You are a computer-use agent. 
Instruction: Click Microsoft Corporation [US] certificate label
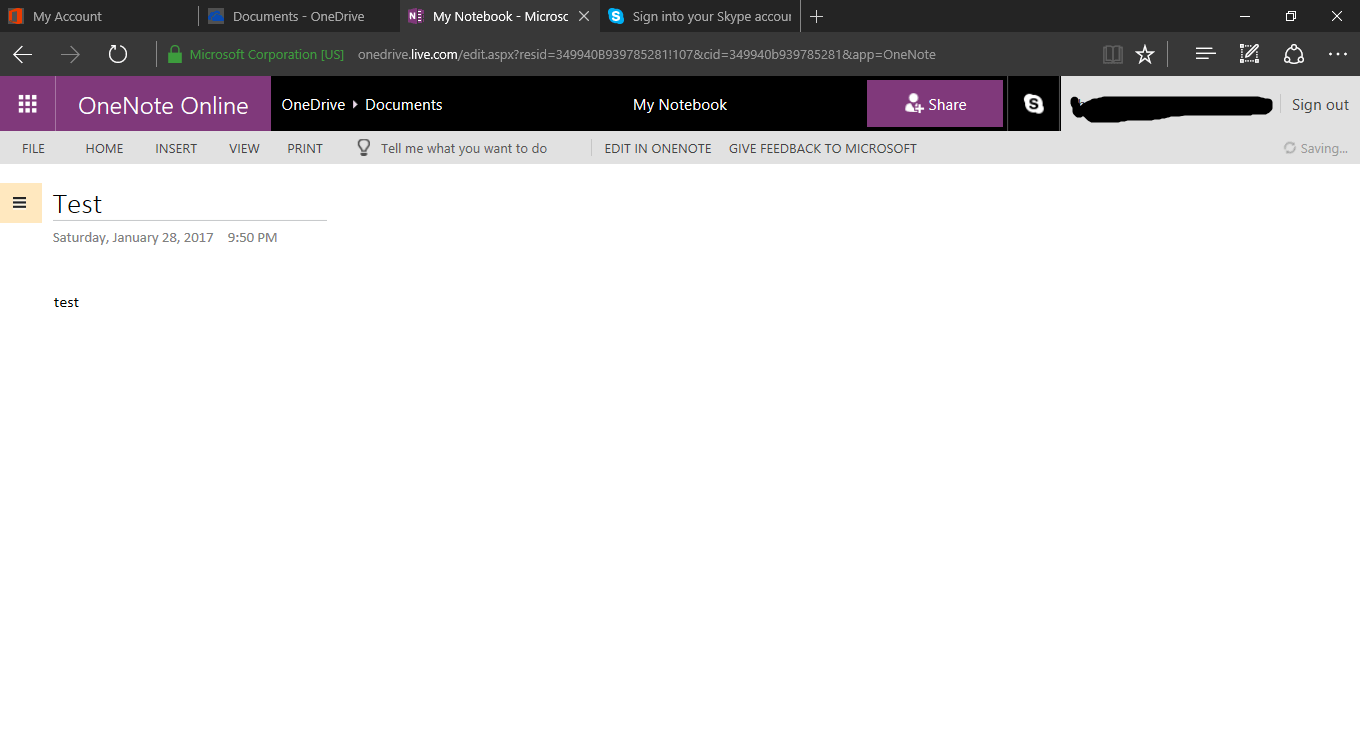(266, 54)
